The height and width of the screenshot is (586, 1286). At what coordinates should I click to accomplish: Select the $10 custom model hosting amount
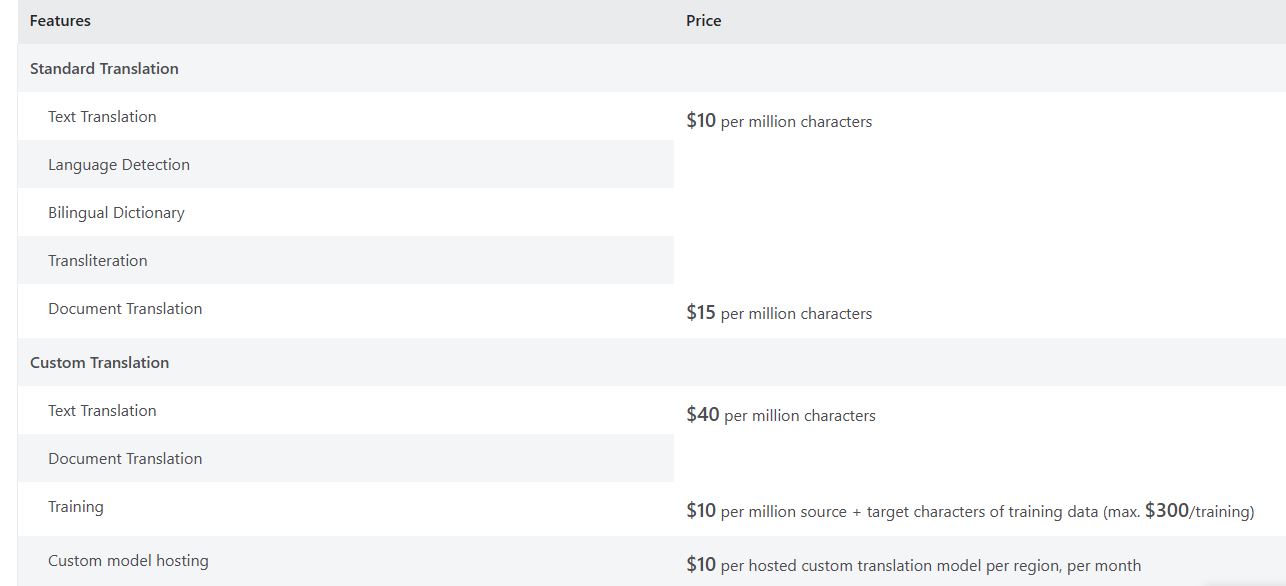(x=701, y=565)
